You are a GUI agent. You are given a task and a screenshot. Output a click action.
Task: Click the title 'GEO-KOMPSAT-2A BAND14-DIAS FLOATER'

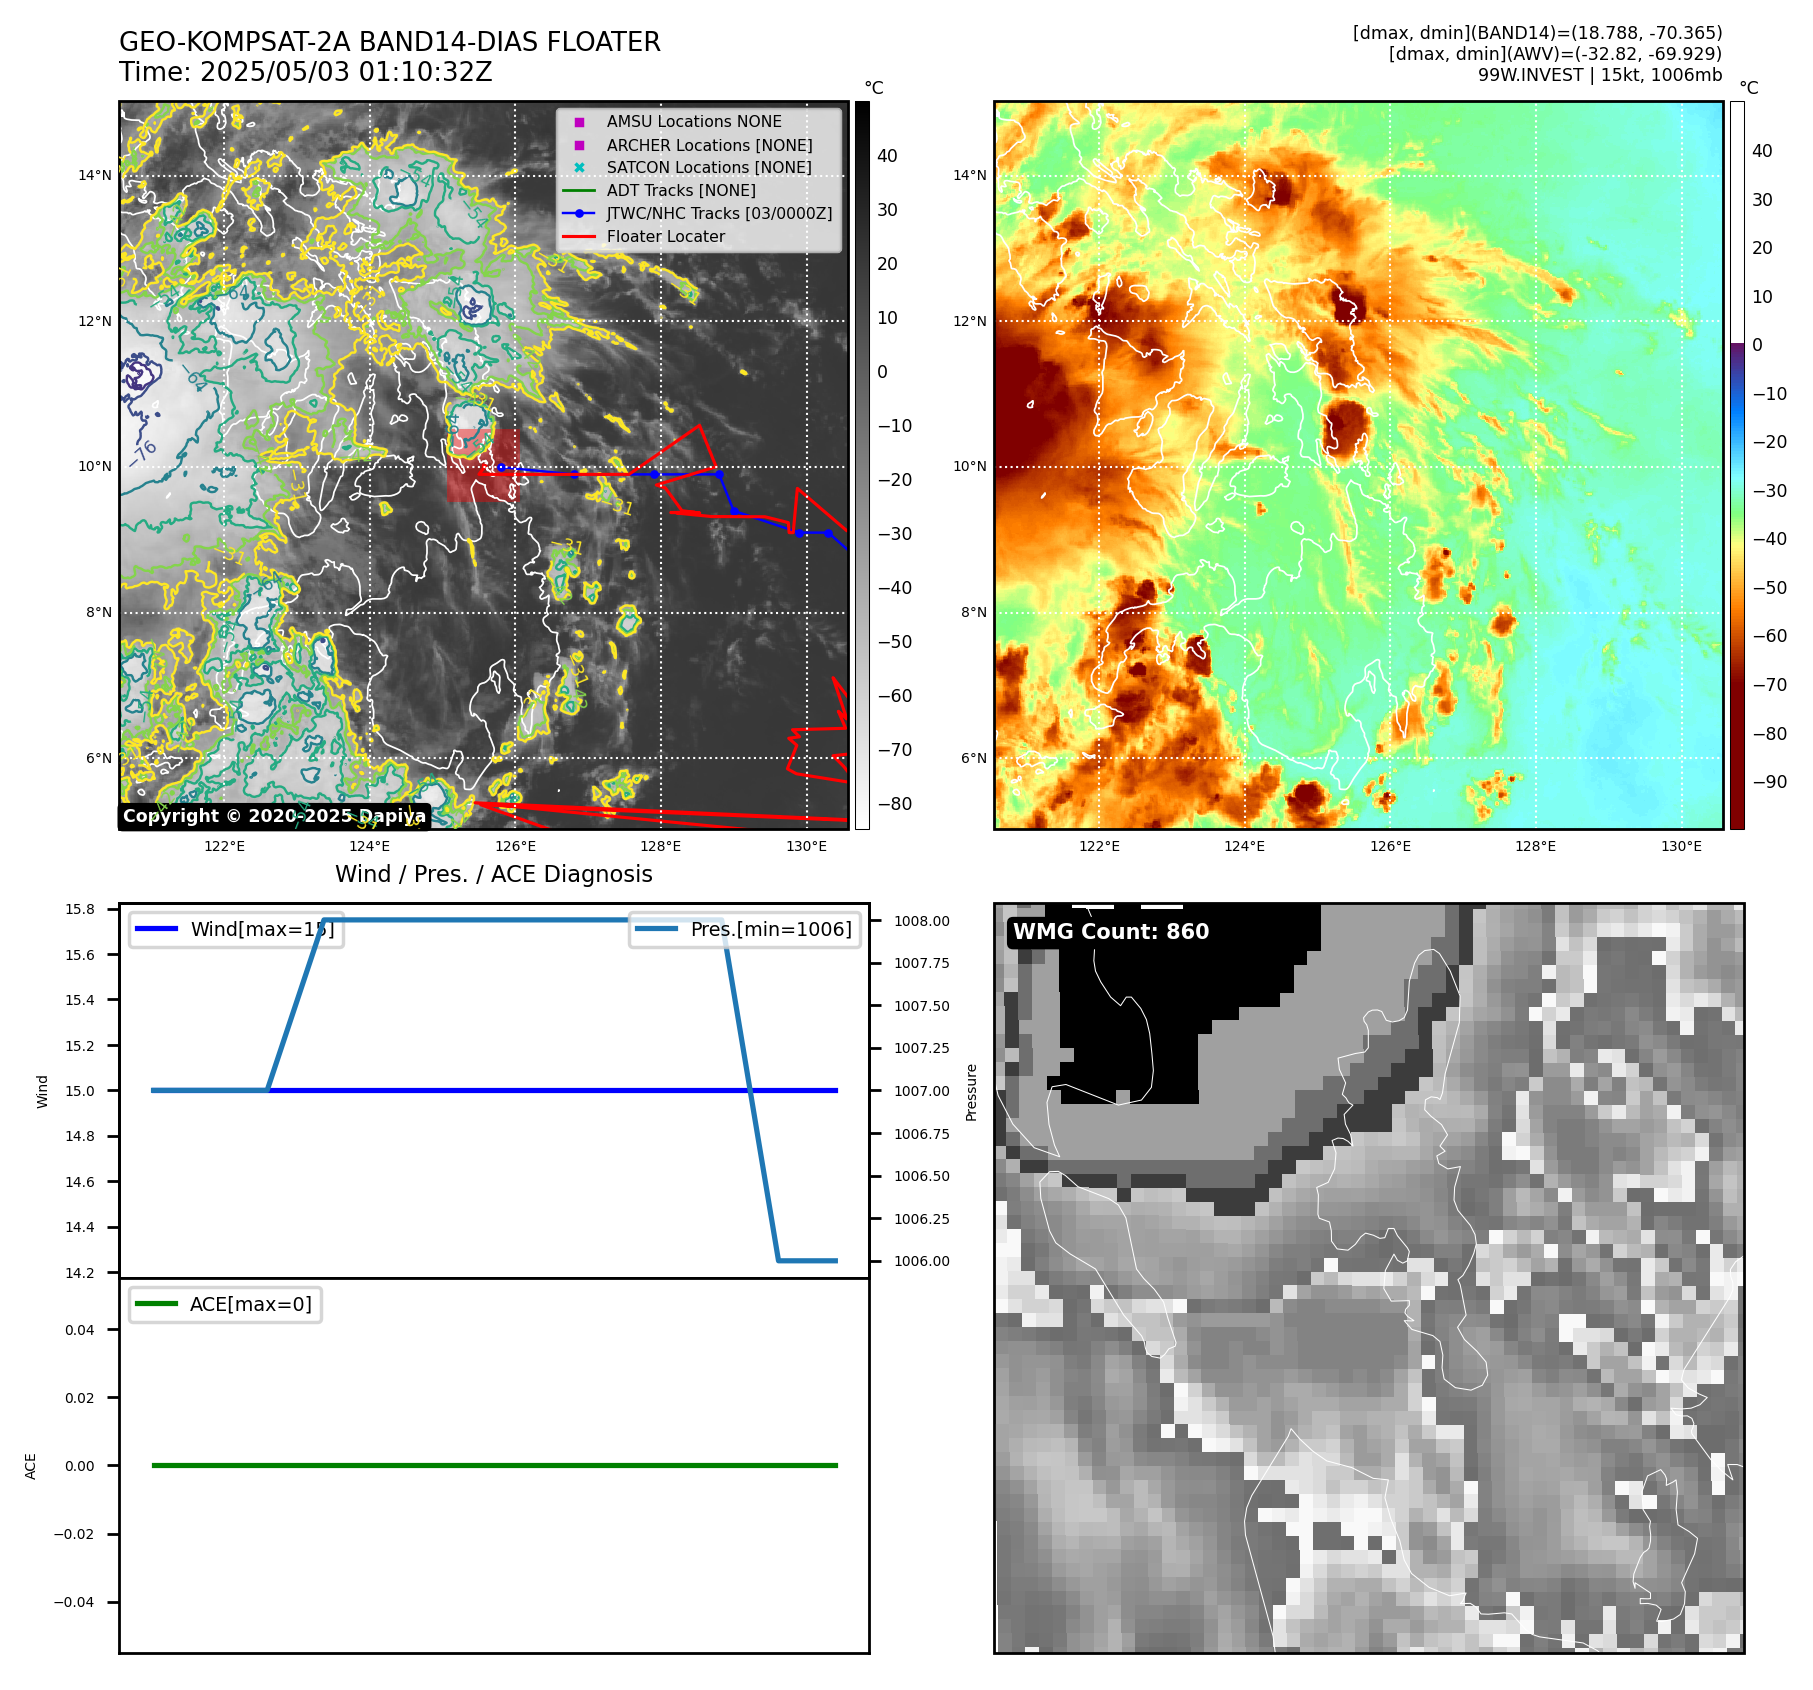(390, 42)
